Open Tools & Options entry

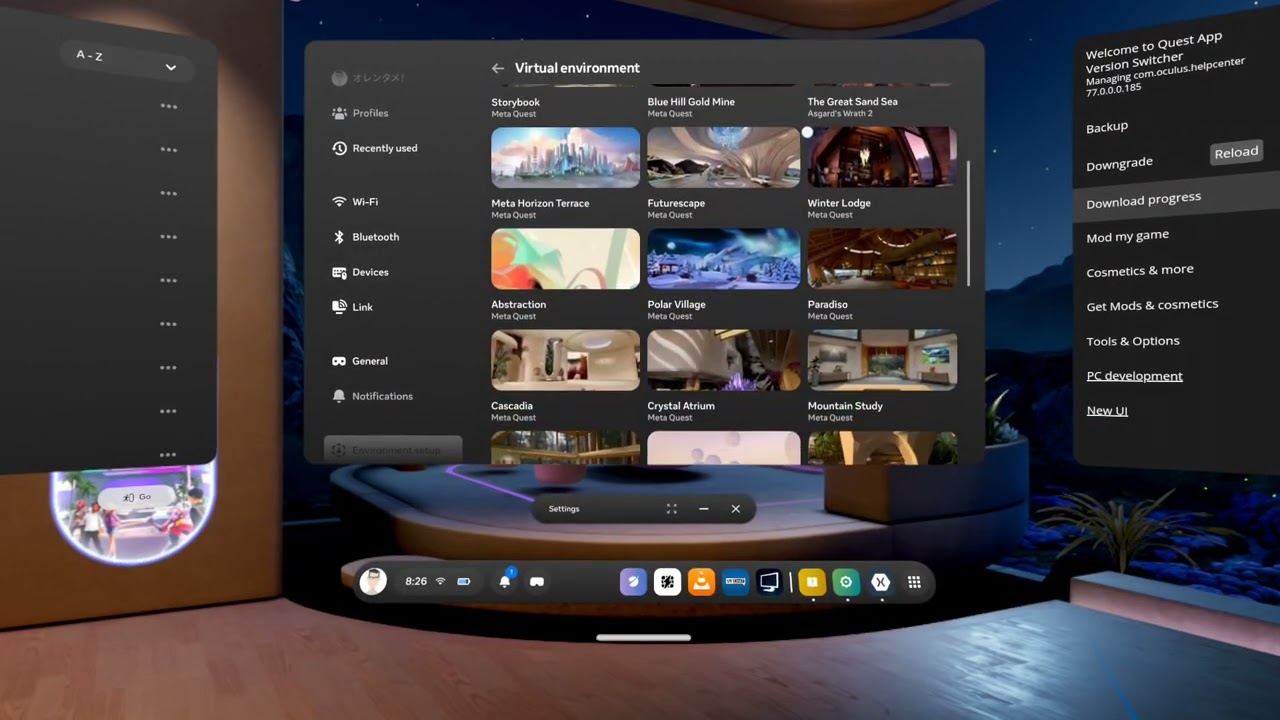(1133, 341)
